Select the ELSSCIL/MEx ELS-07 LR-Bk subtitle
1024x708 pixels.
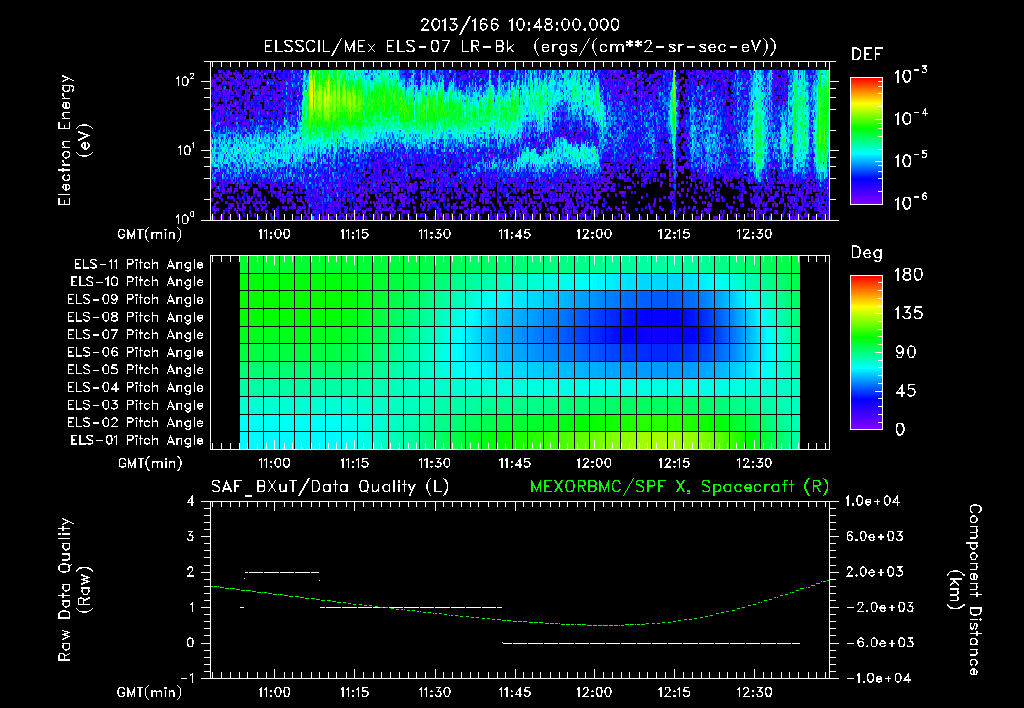(x=389, y=46)
